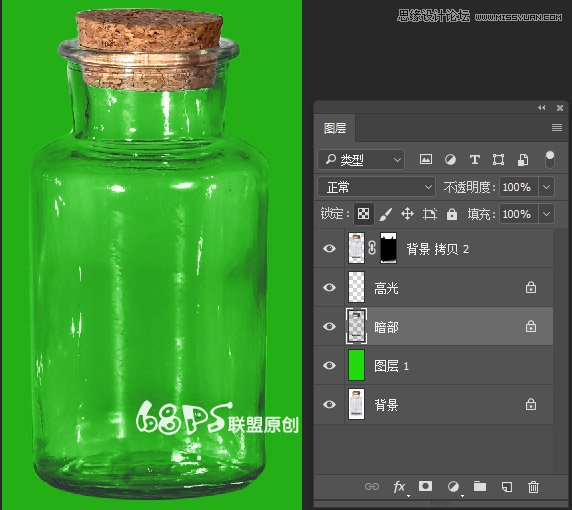
Task: Click the 不透明度 100% value field
Action: click(518, 187)
